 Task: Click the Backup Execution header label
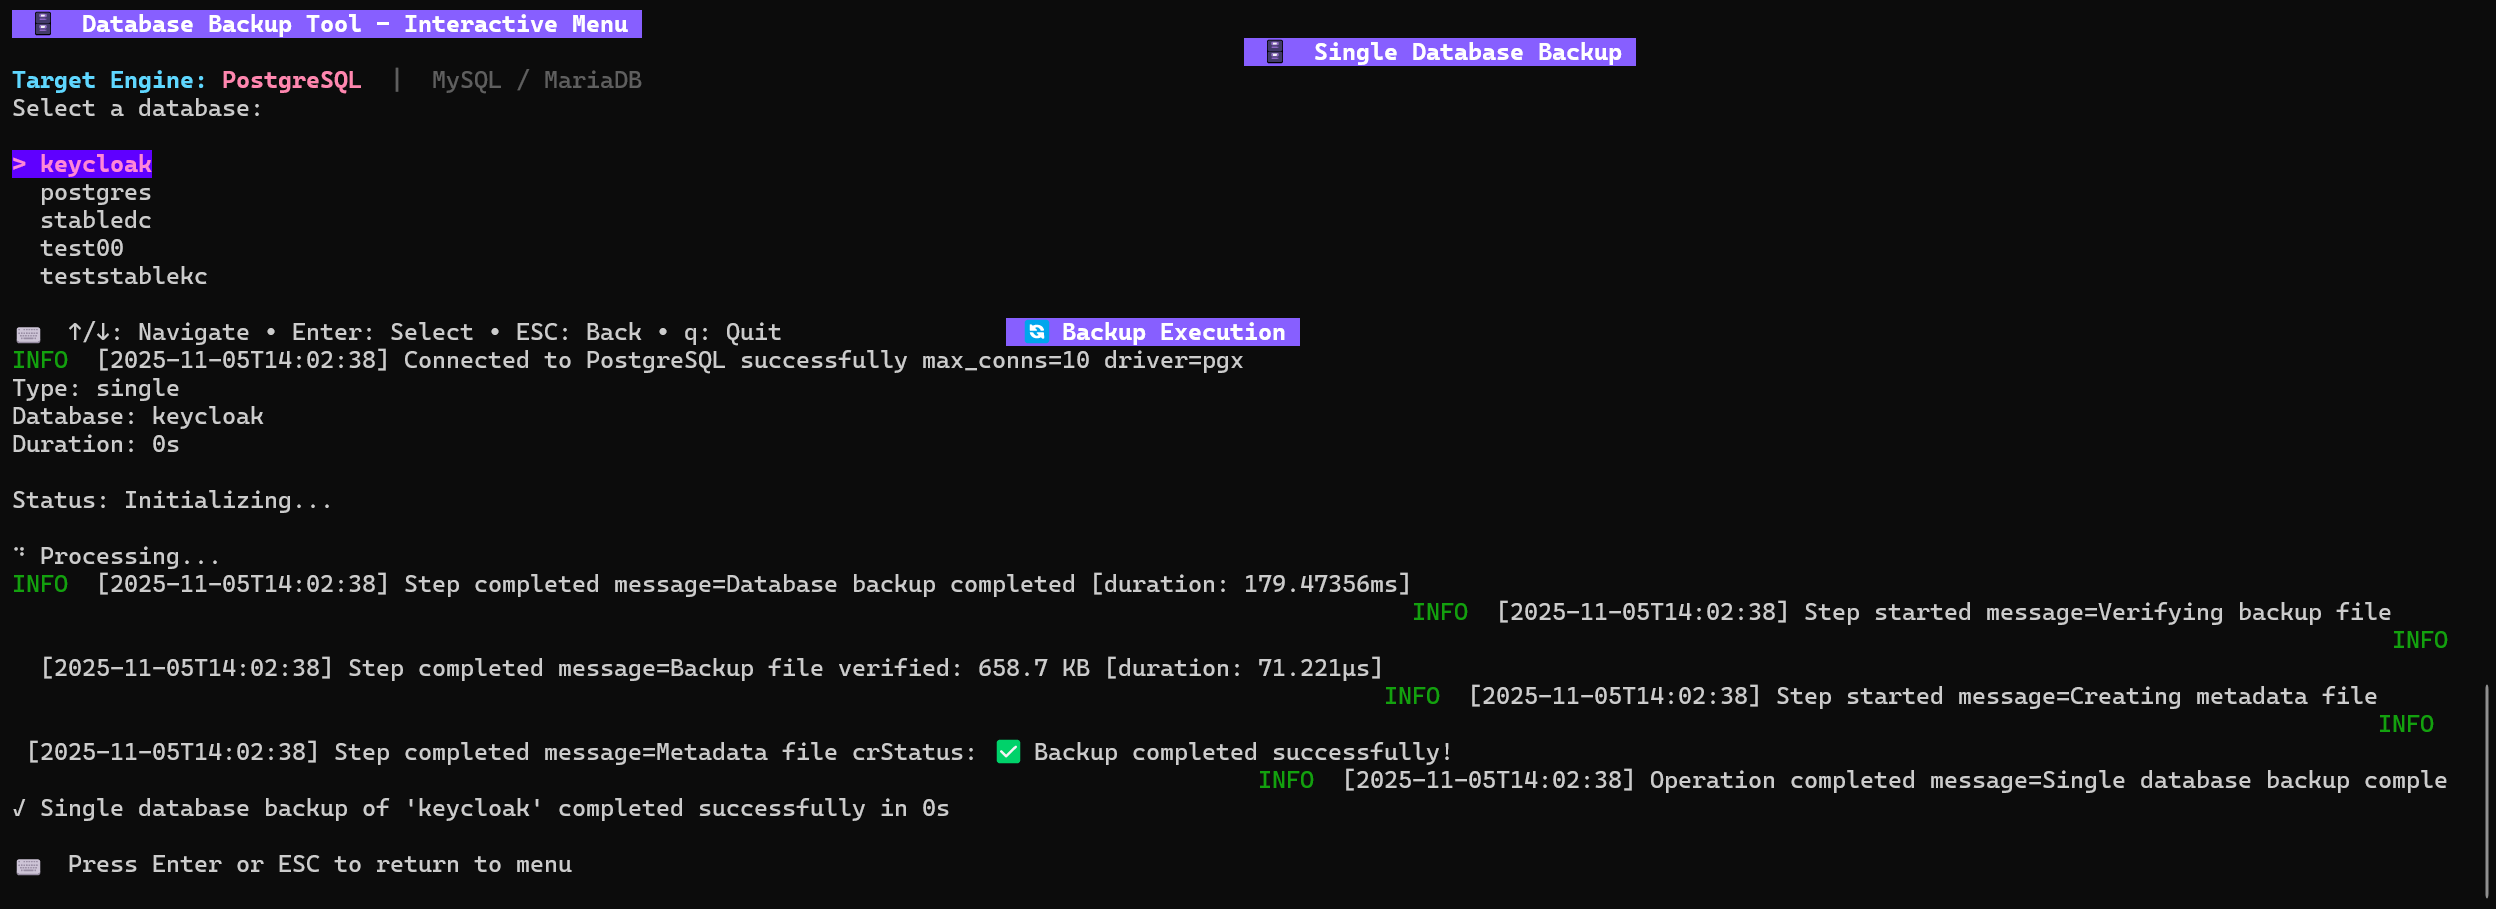(1172, 332)
